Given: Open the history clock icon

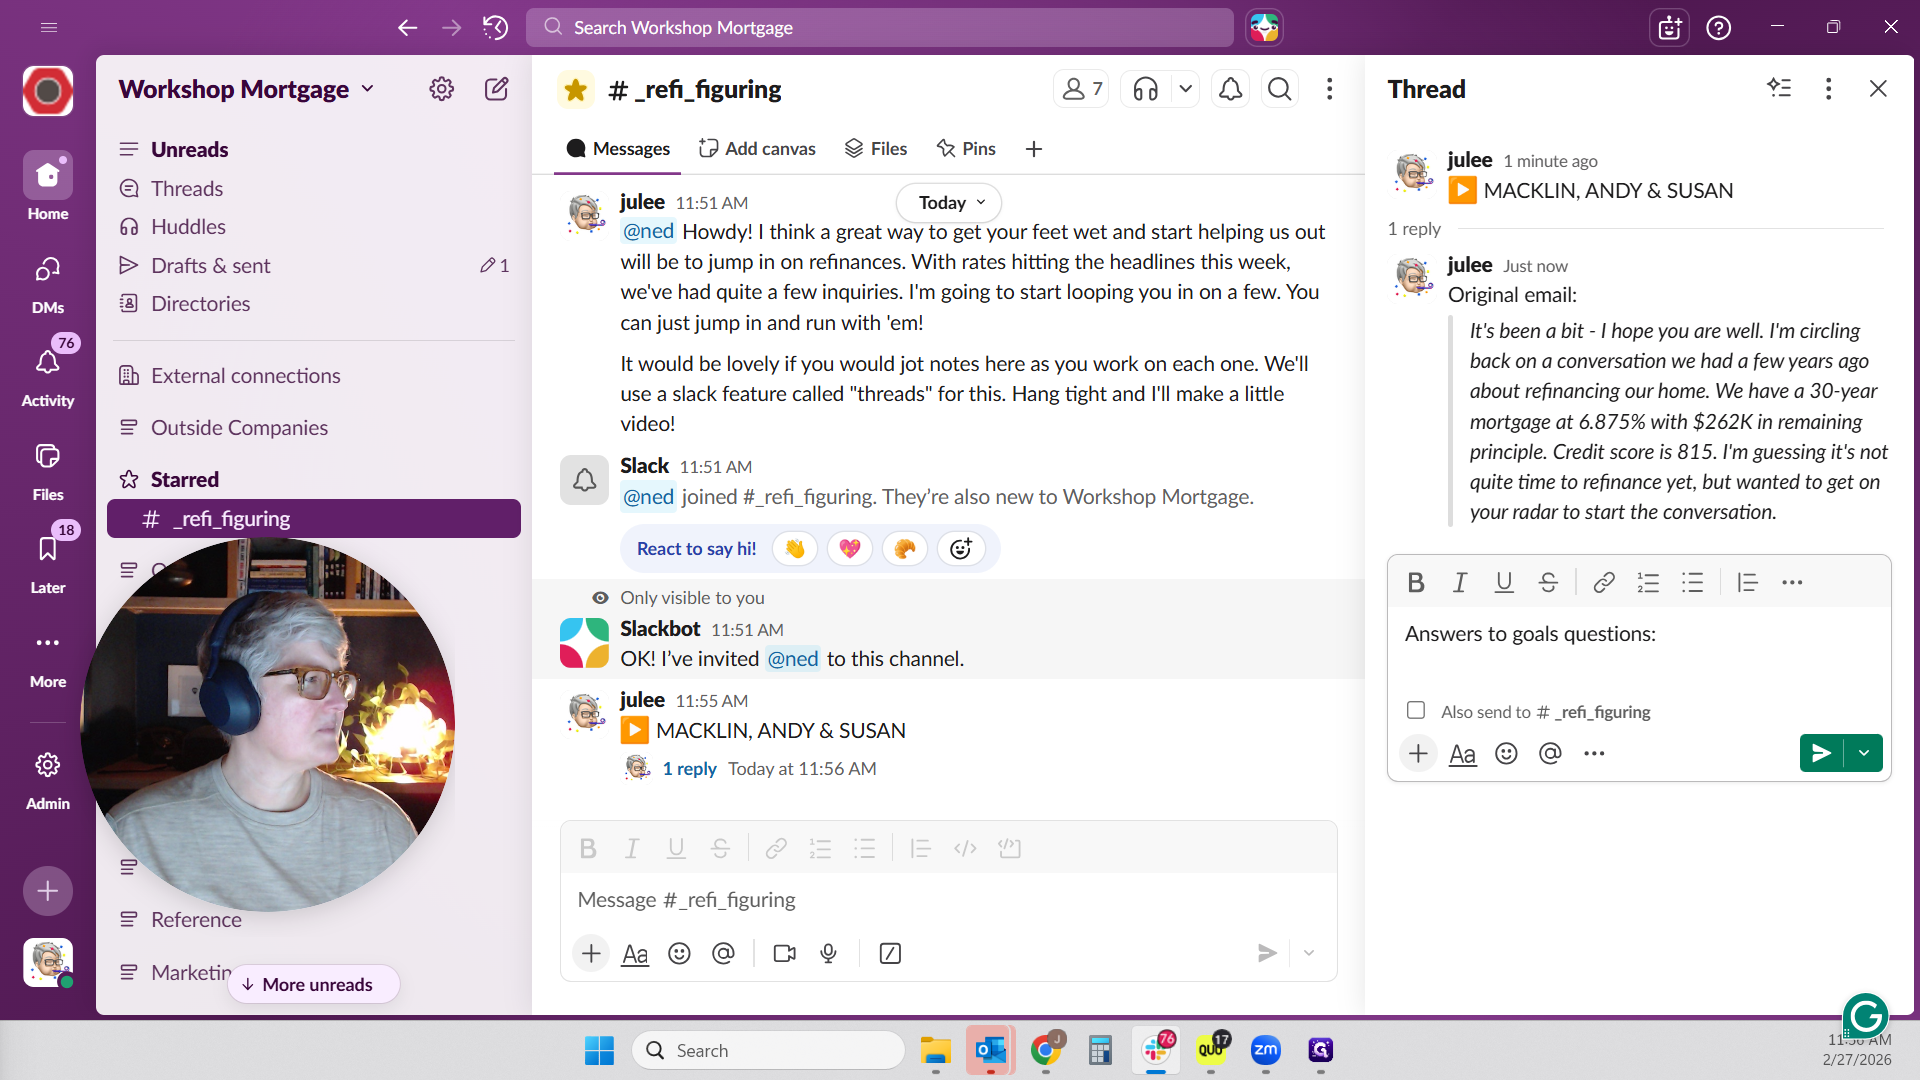Looking at the screenshot, I should click(495, 27).
